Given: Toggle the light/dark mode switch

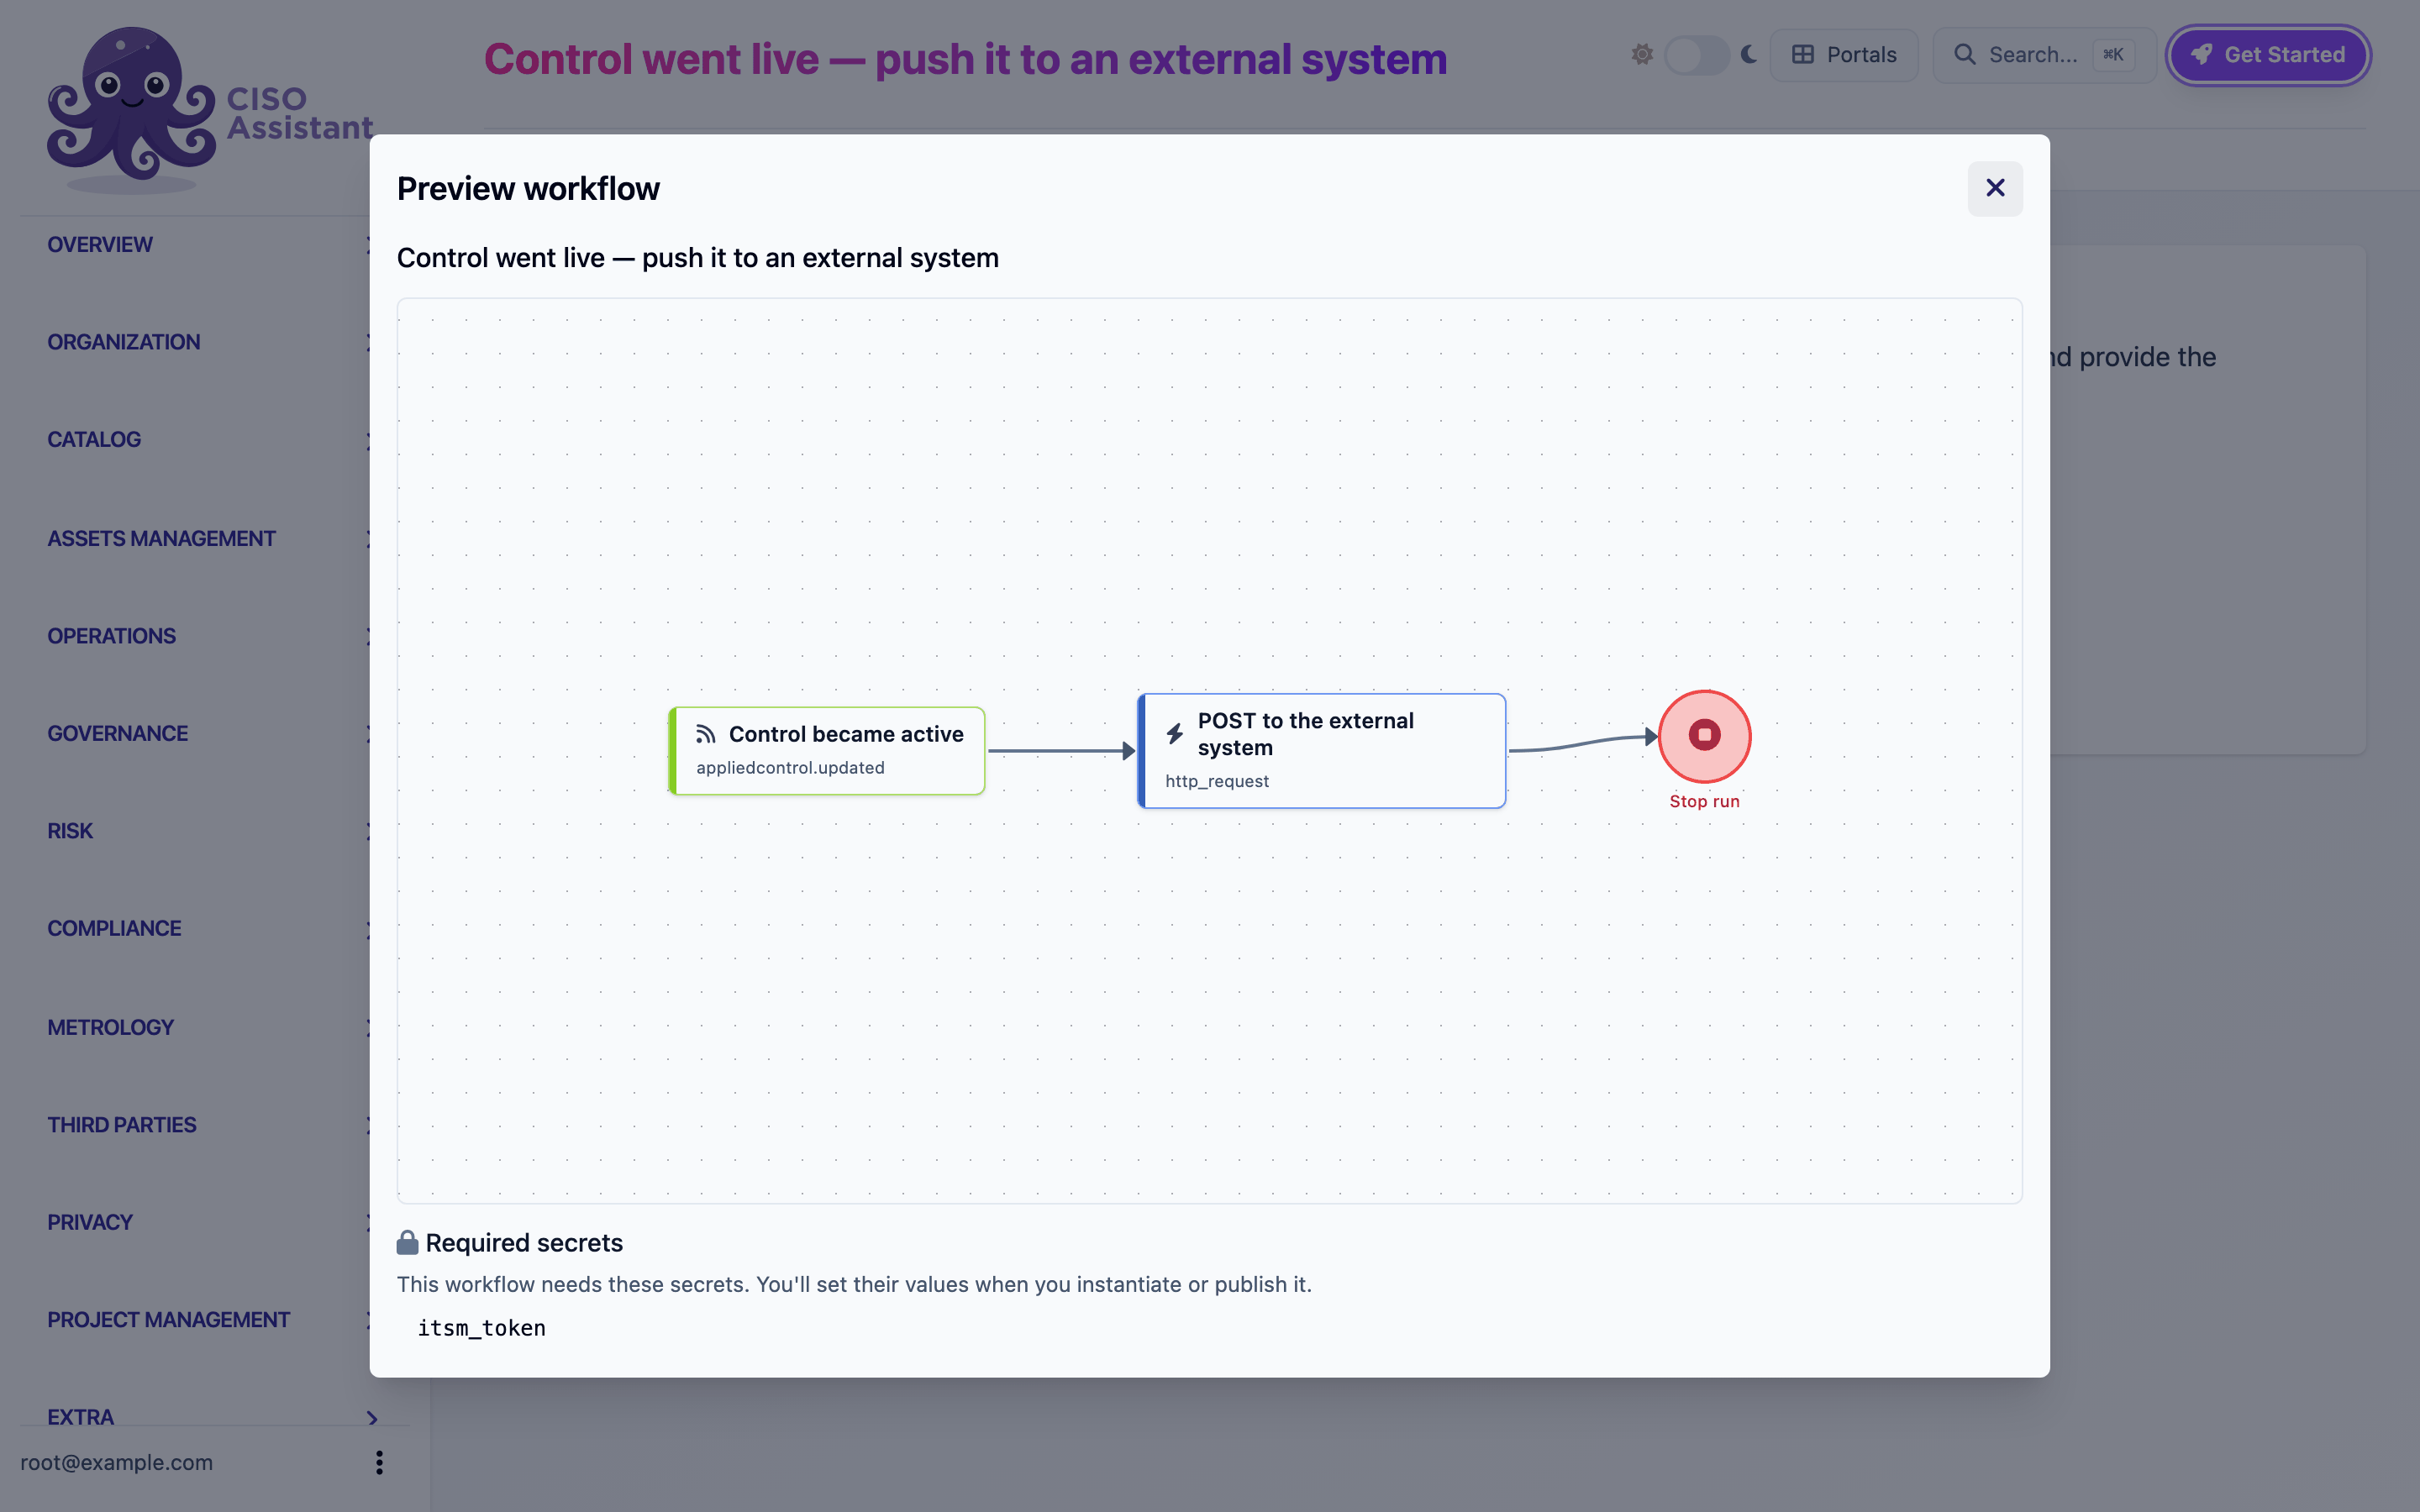Looking at the screenshot, I should click(x=1696, y=55).
